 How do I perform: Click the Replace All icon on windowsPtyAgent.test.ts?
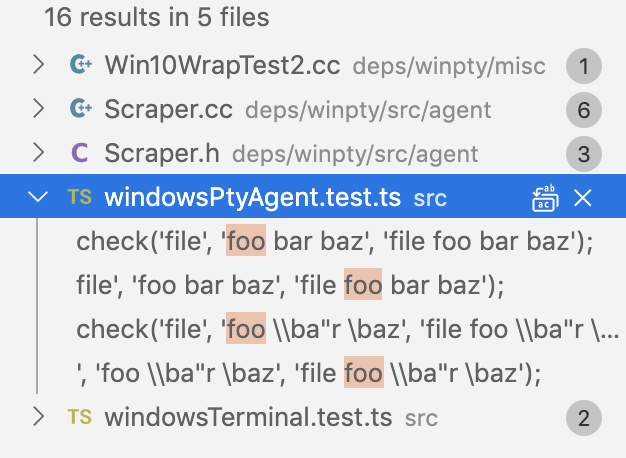(x=545, y=198)
